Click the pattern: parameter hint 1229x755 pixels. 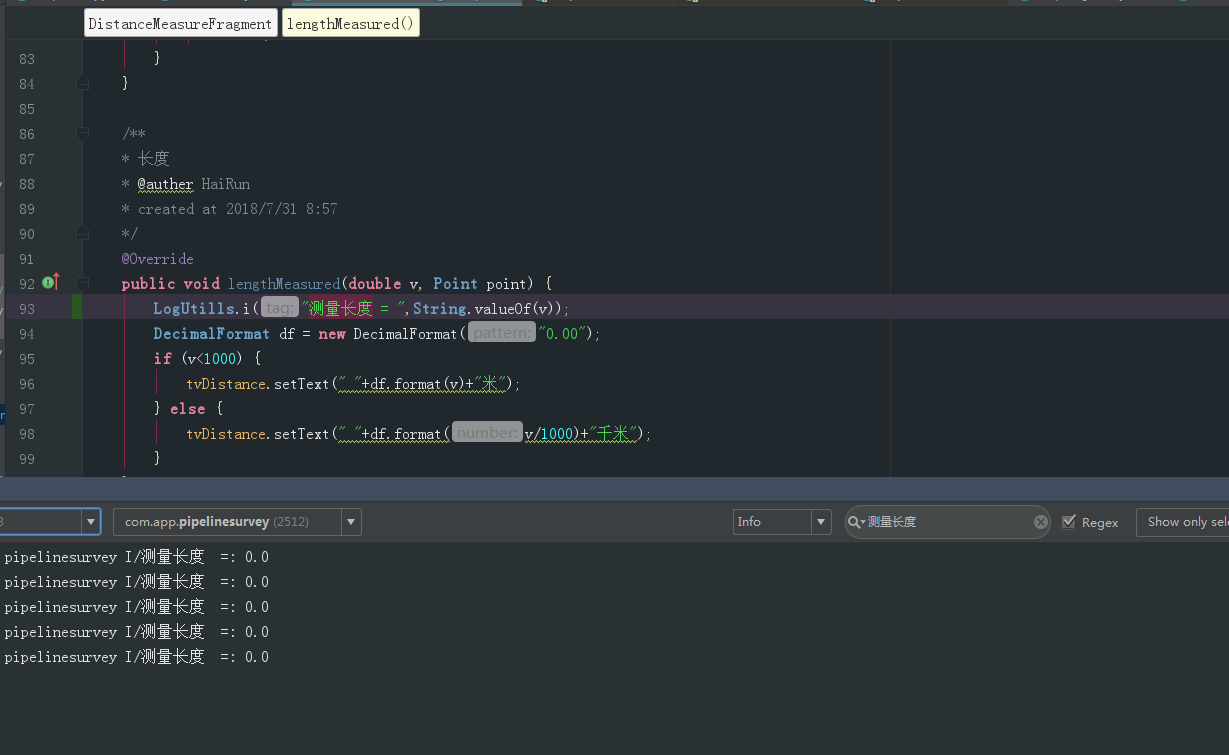502,334
